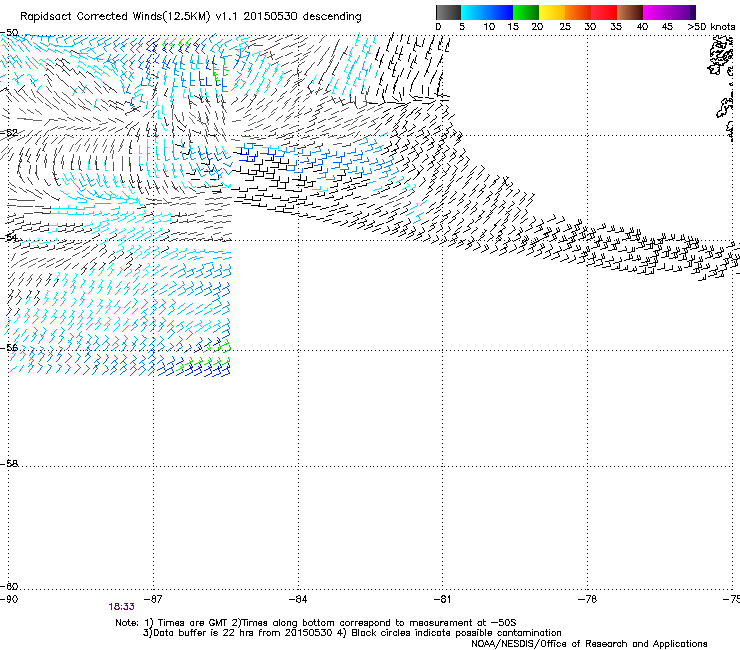This screenshot has height=650, width=740.
Task: Click the note 'Data buffer is 22 hrs' line
Action: (352, 633)
